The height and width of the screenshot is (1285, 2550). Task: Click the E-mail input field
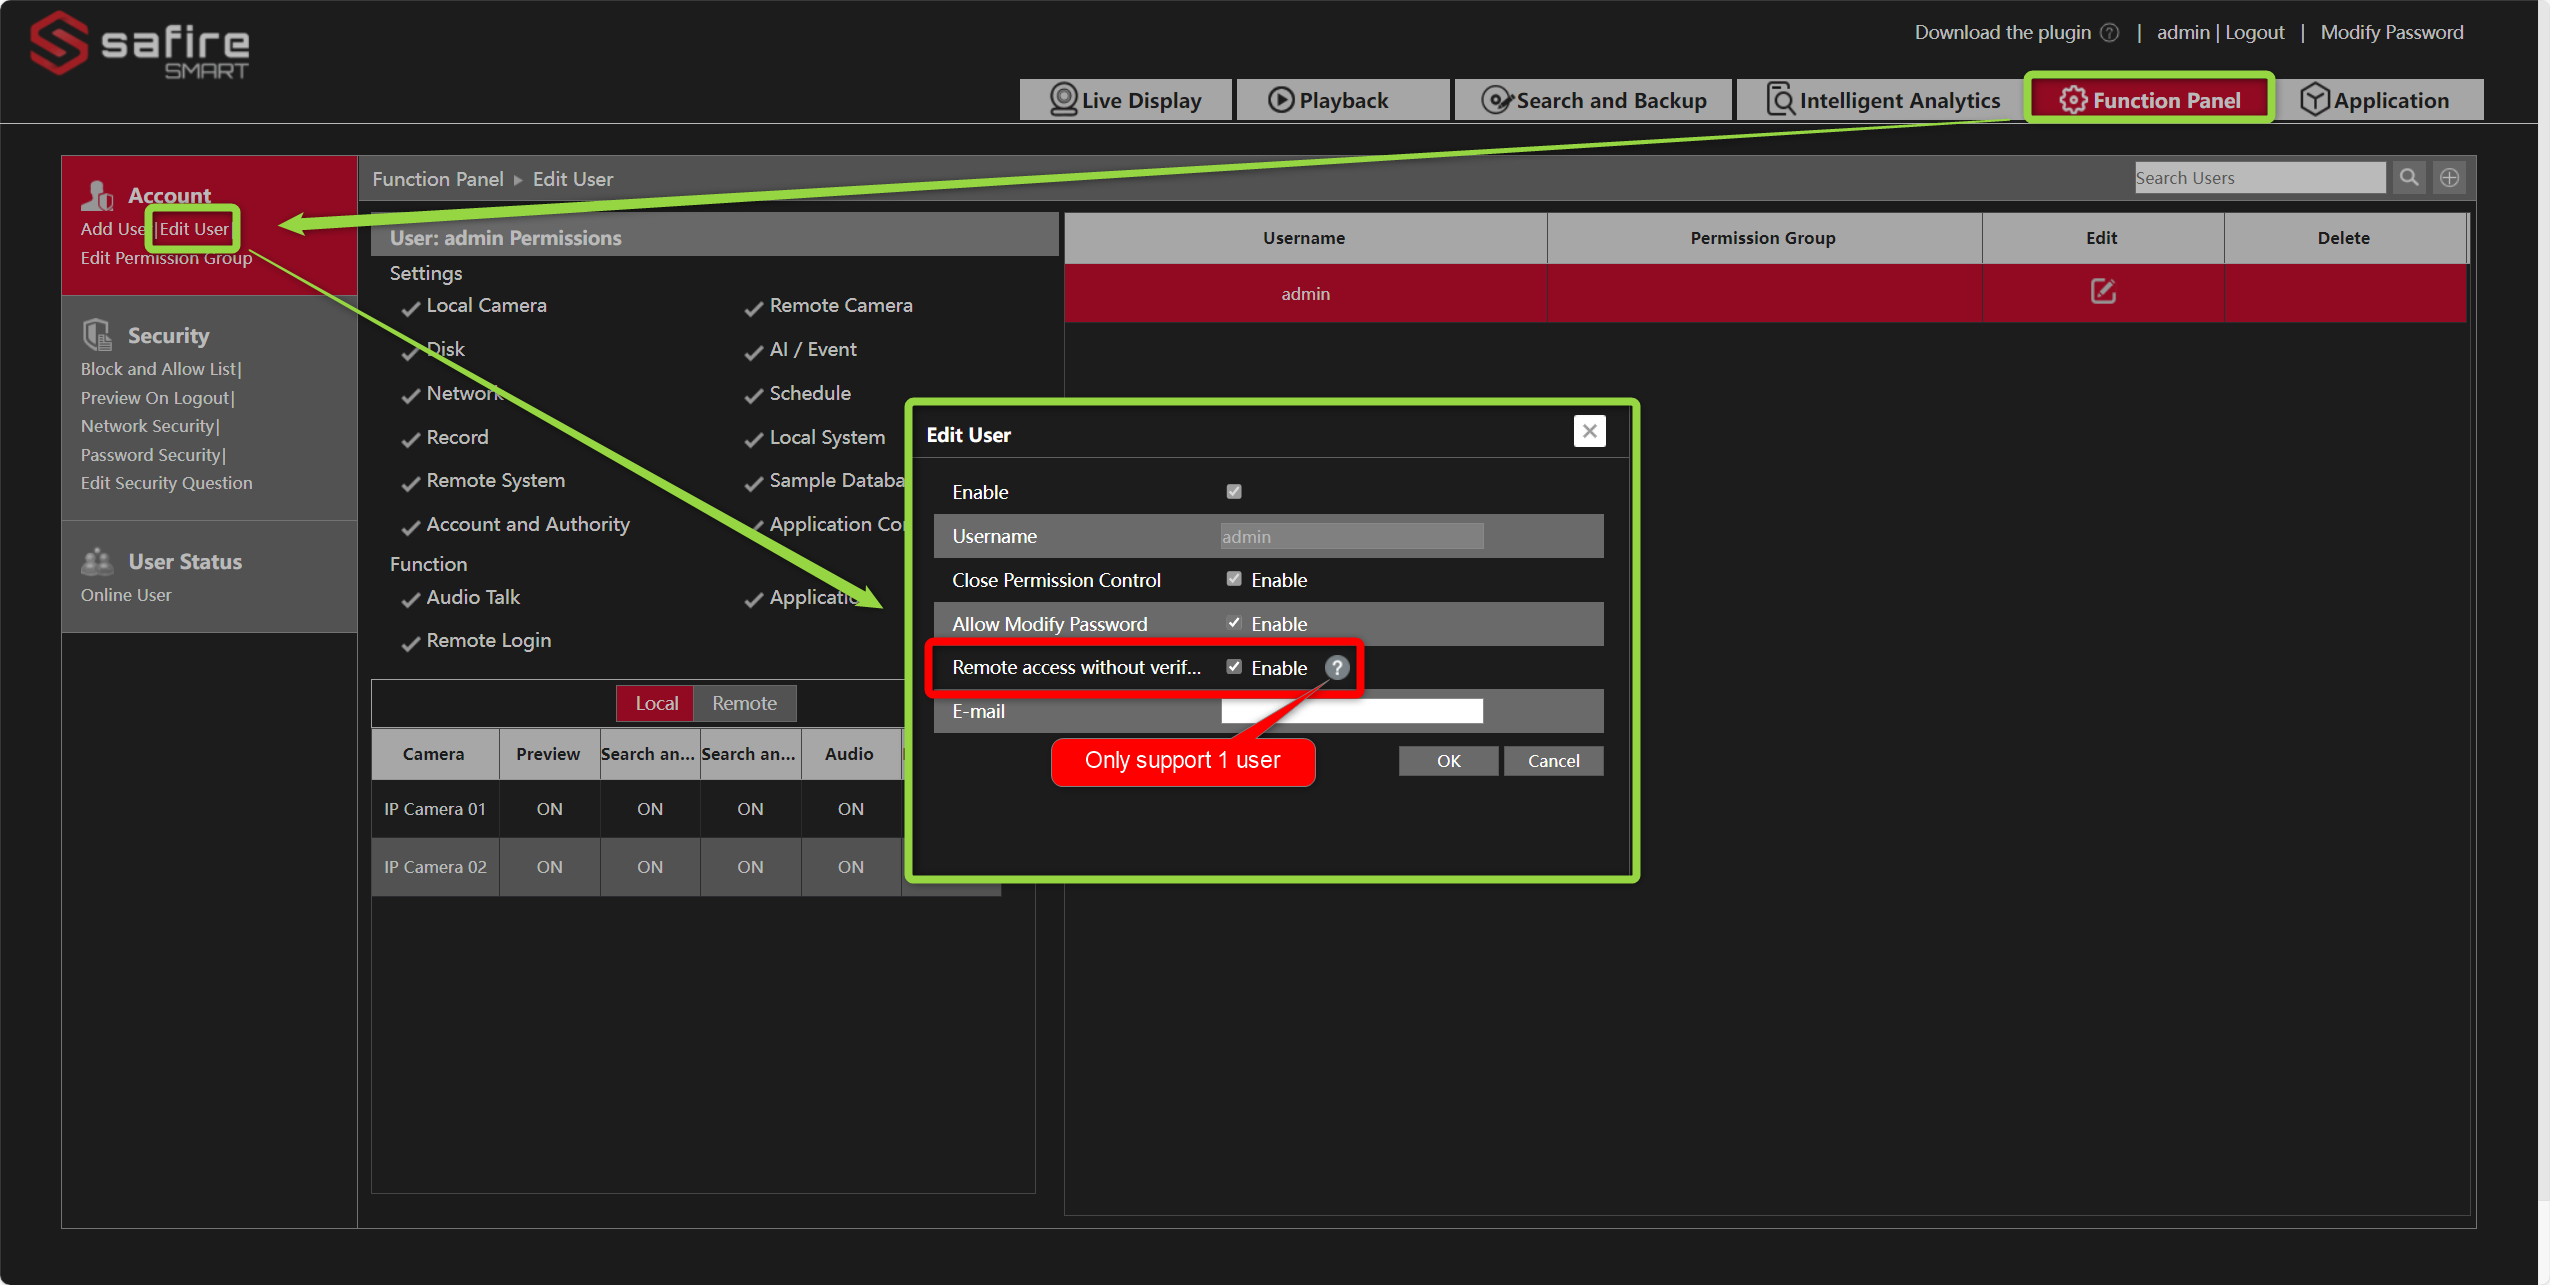1350,710
